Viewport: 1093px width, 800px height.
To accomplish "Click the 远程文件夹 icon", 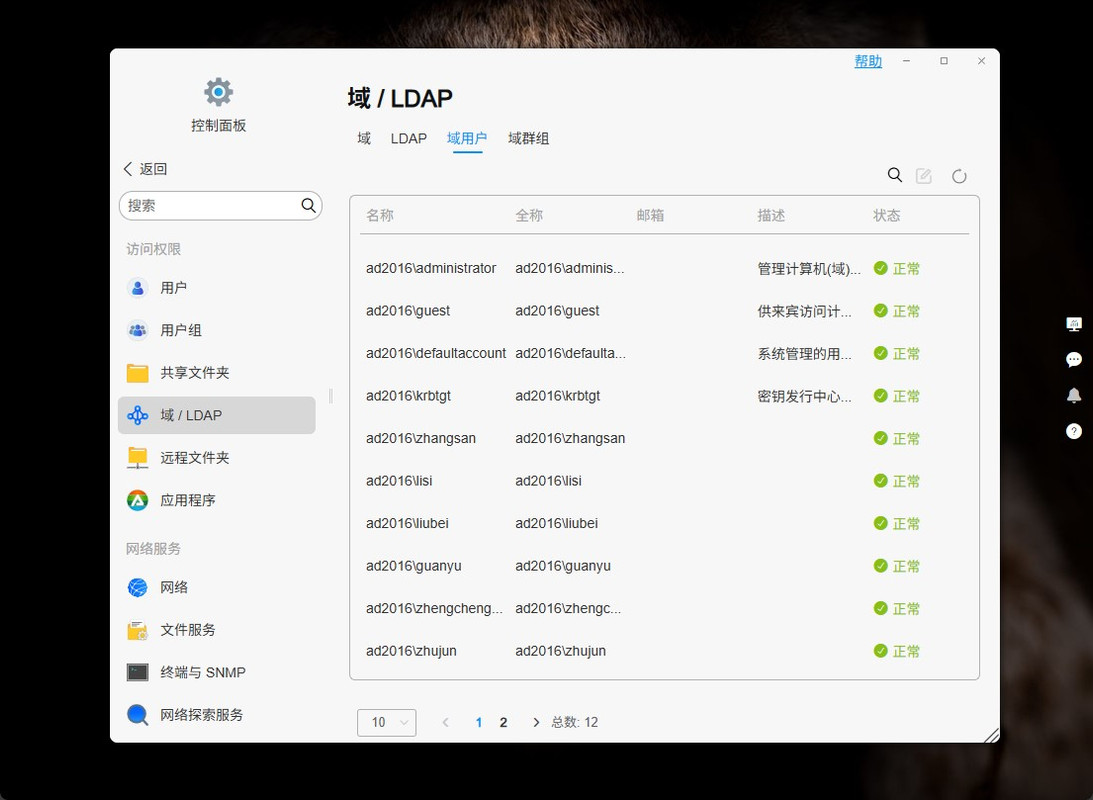I will pyautogui.click(x=137, y=458).
